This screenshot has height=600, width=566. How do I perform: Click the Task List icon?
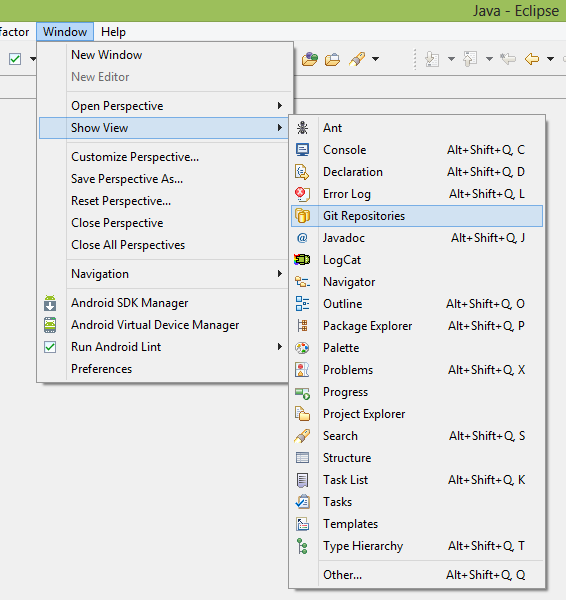tap(302, 480)
